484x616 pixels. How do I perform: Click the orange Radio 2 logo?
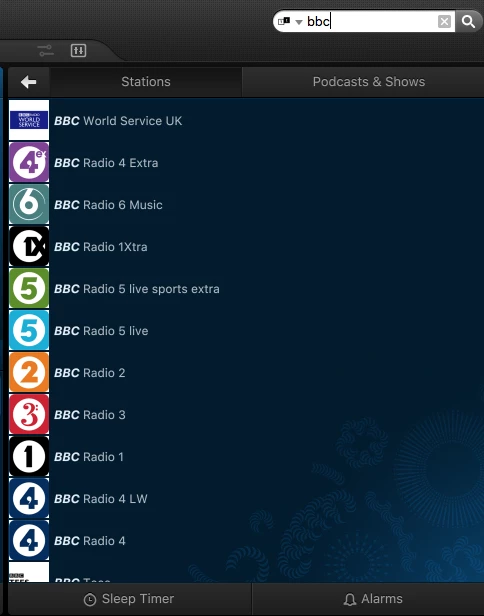click(29, 372)
